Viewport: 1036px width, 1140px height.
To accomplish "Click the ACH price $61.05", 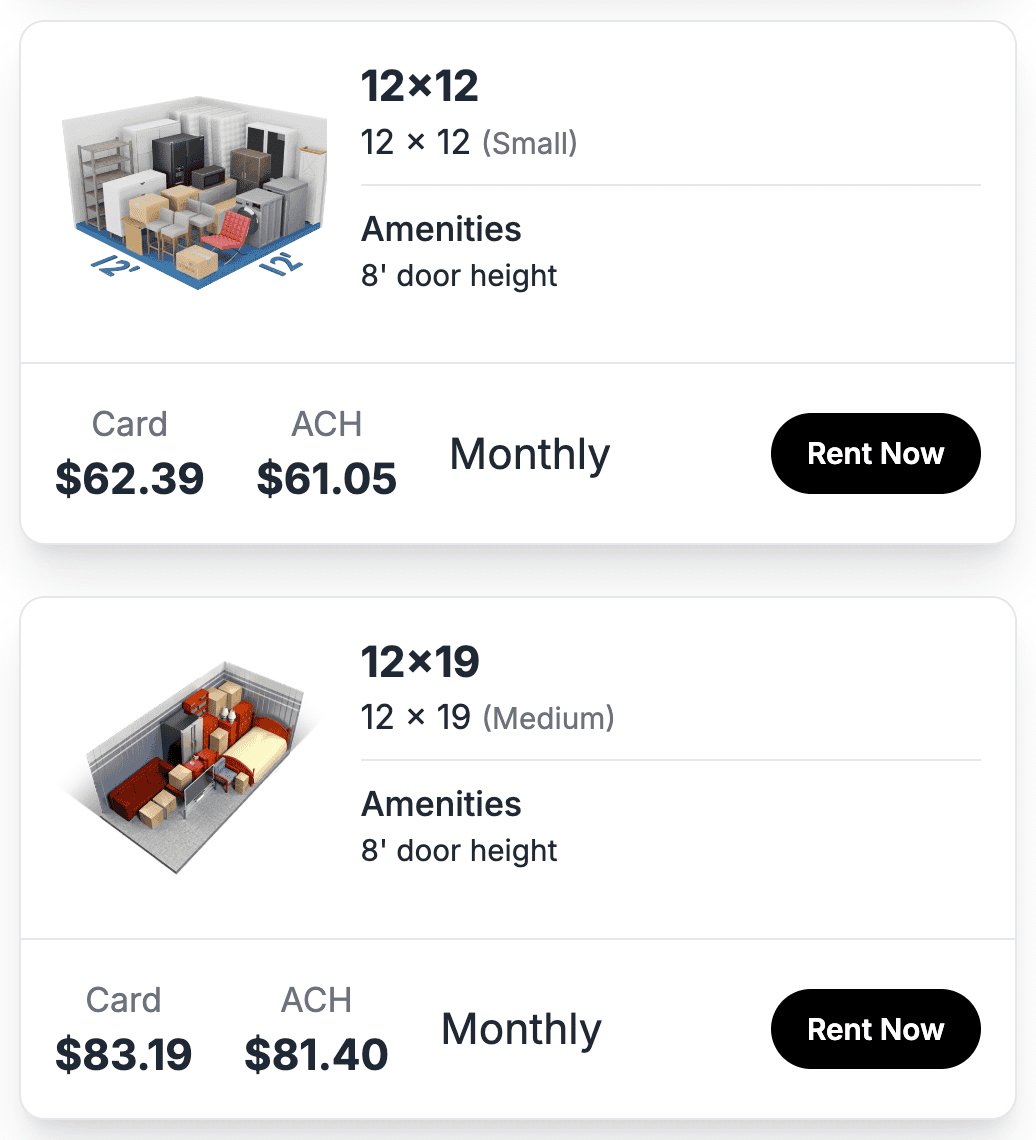I will click(x=326, y=479).
